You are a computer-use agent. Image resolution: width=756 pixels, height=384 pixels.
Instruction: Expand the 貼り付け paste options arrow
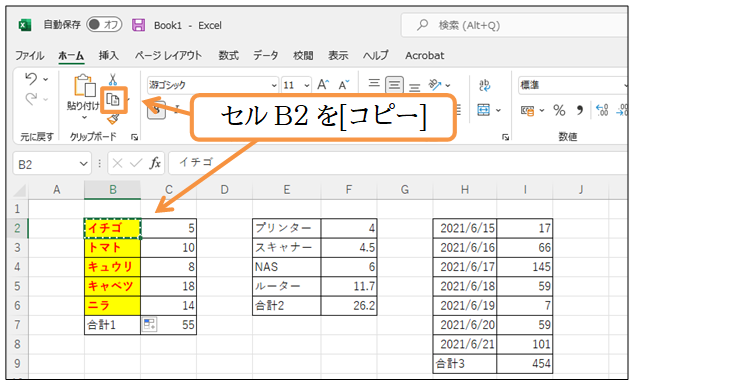[x=84, y=117]
